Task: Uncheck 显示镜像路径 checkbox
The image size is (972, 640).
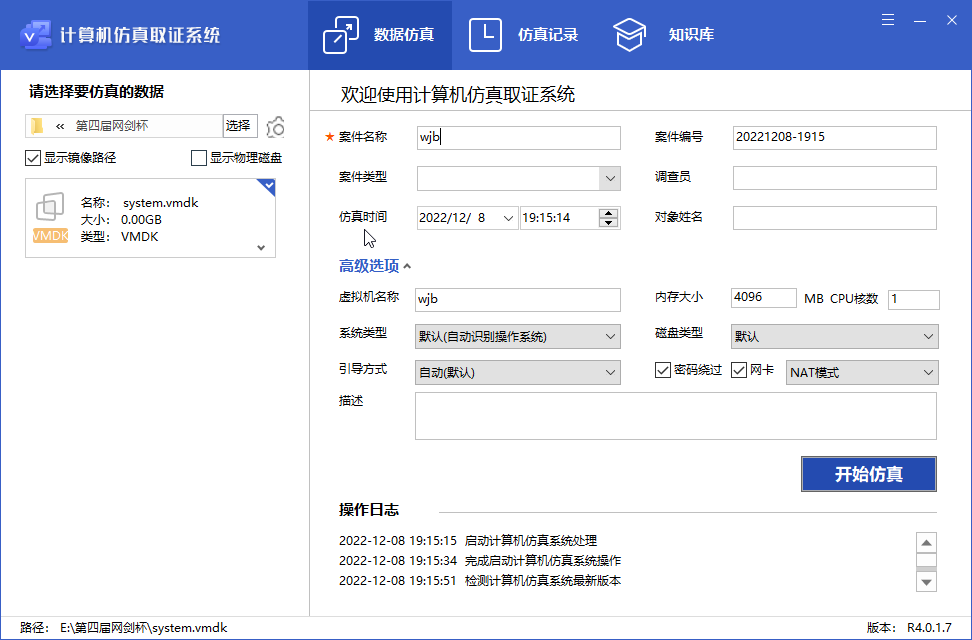Action: [x=33, y=158]
